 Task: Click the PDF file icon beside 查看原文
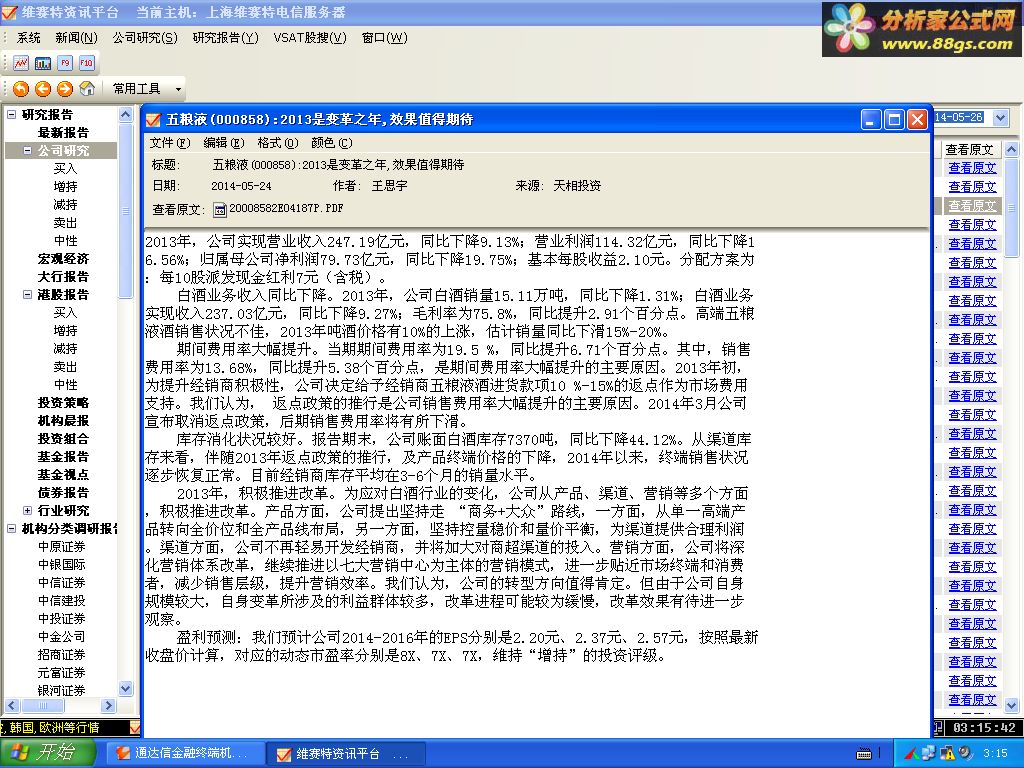220,210
